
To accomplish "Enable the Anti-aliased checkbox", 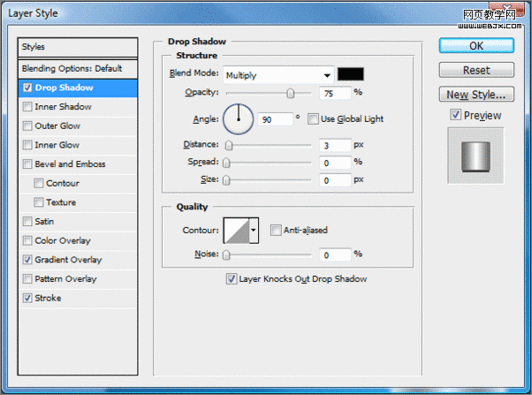I will 276,230.
